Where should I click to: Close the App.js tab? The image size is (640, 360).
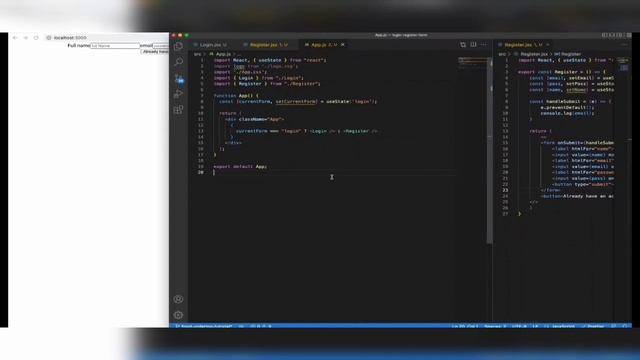click(x=343, y=45)
